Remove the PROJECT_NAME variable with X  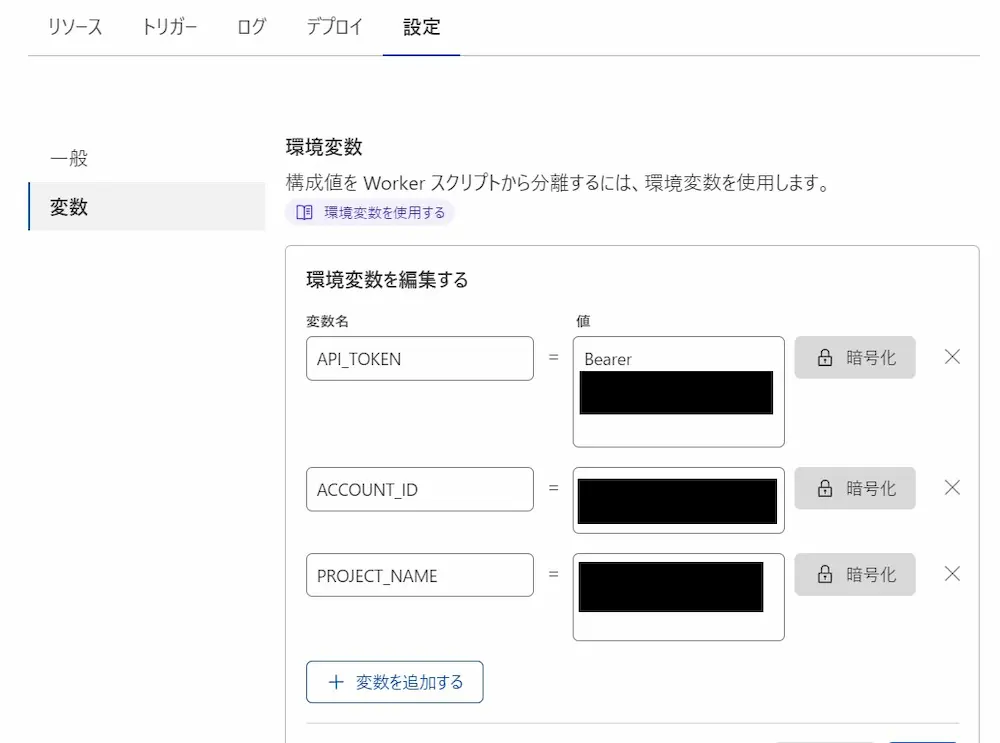(952, 574)
